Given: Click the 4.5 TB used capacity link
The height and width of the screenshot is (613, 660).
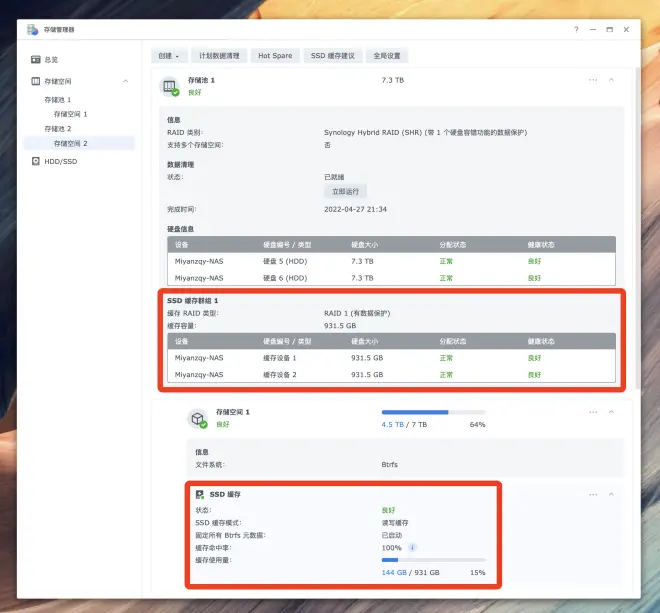Looking at the screenshot, I should click(x=392, y=424).
